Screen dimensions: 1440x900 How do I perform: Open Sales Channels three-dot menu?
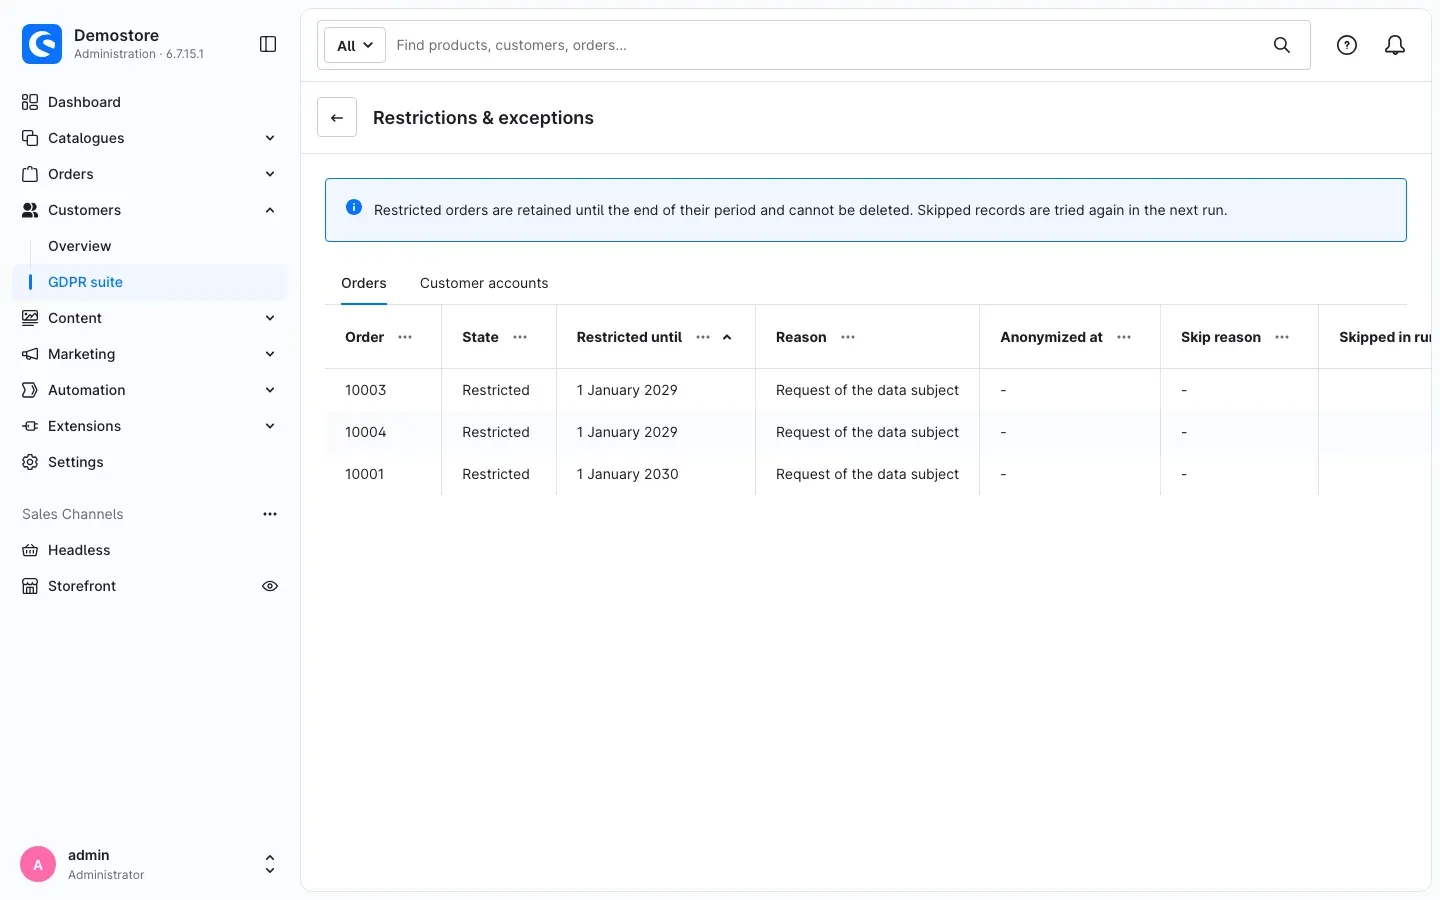point(270,514)
